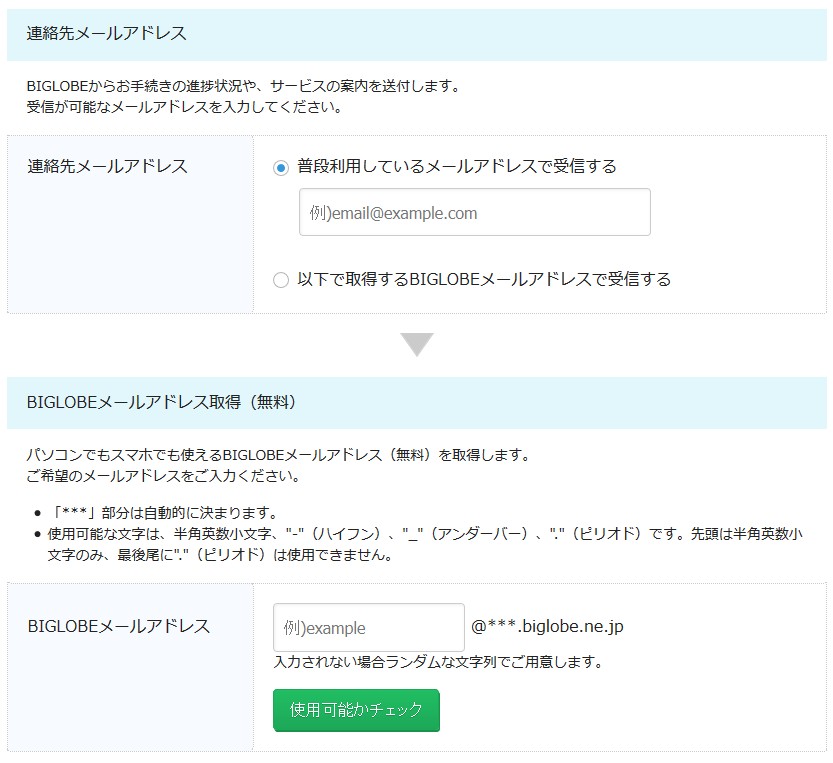Click the 入力されない場合ランダムな文字列でご用意します note
The height and width of the screenshot is (763, 833).
pos(438,662)
